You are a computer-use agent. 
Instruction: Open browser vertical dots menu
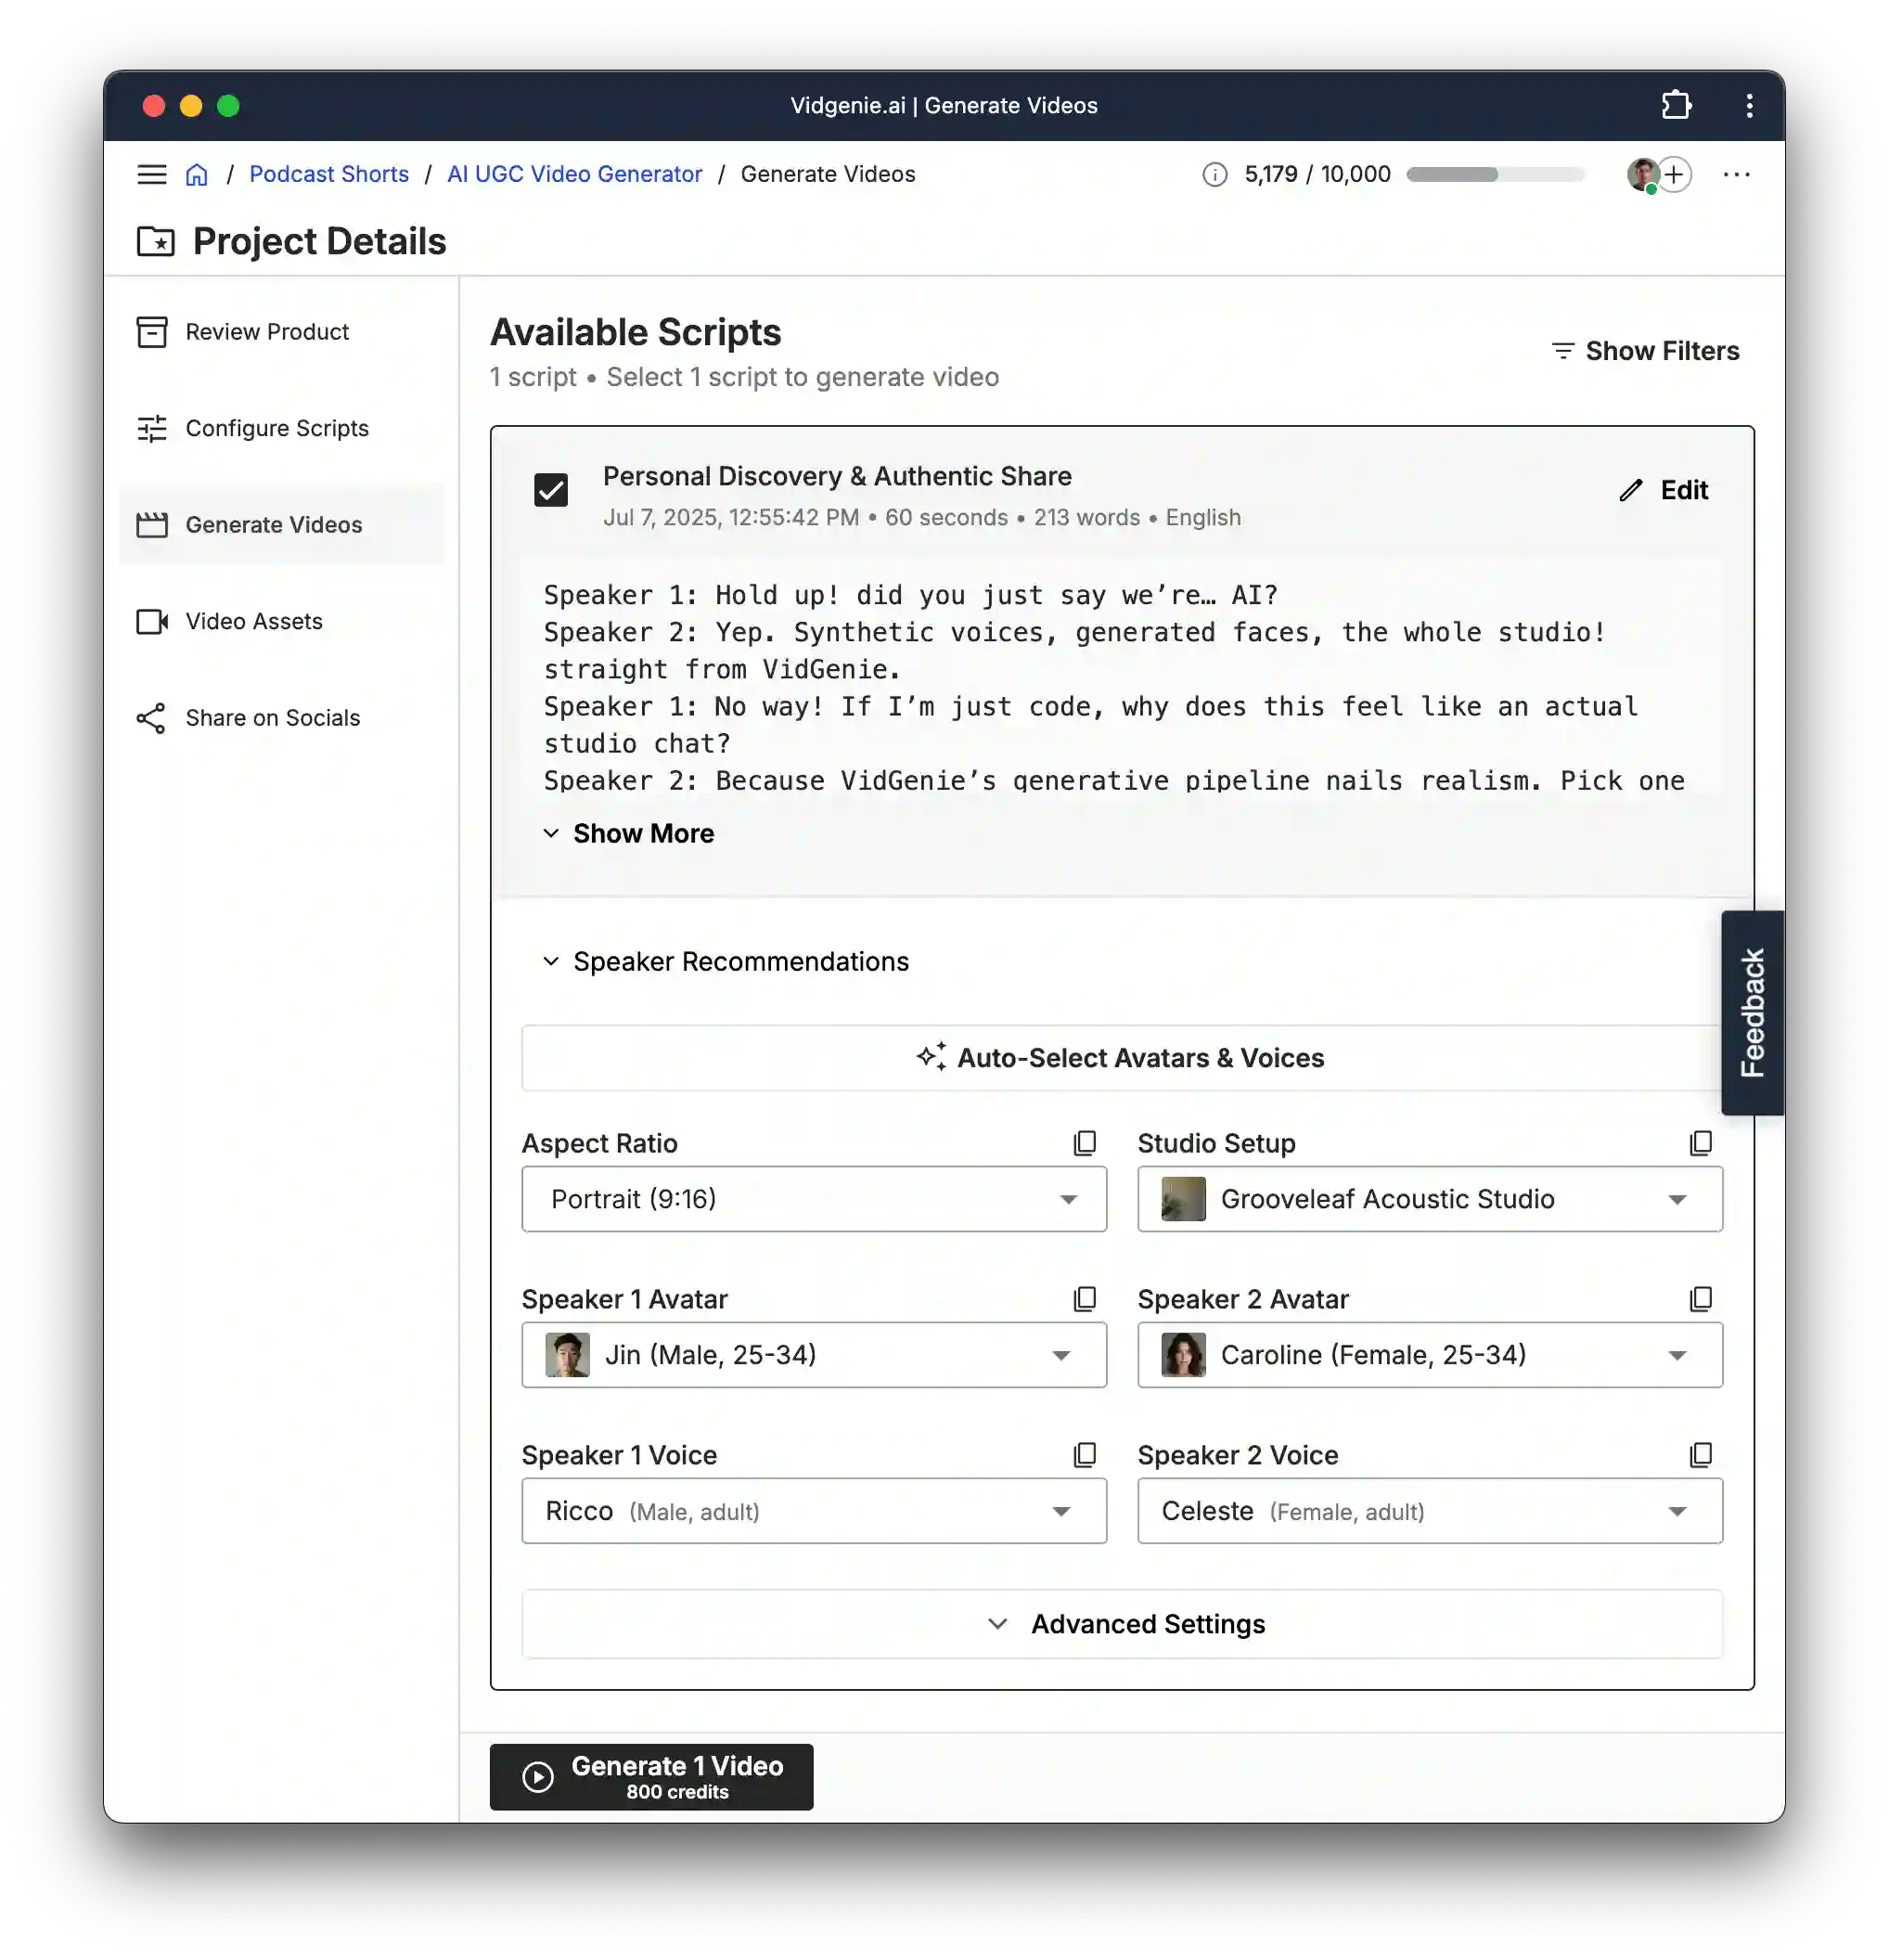pos(1749,105)
